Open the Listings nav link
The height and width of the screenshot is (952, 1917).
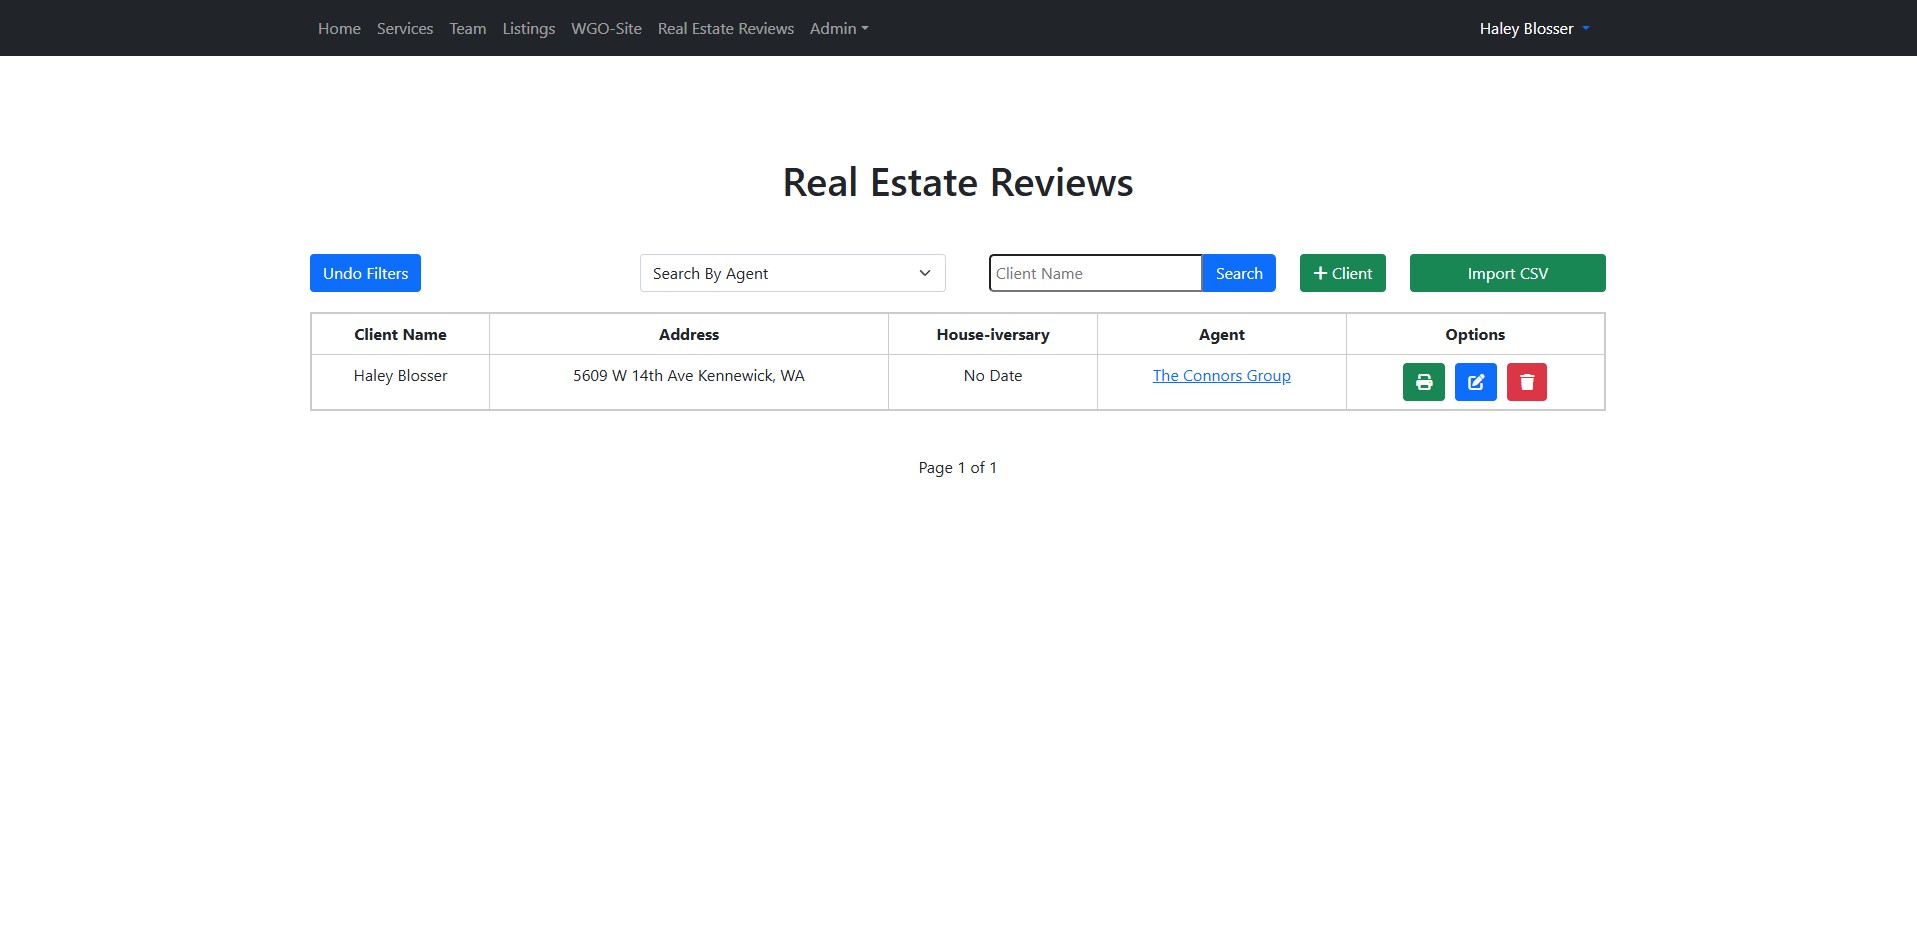[528, 28]
